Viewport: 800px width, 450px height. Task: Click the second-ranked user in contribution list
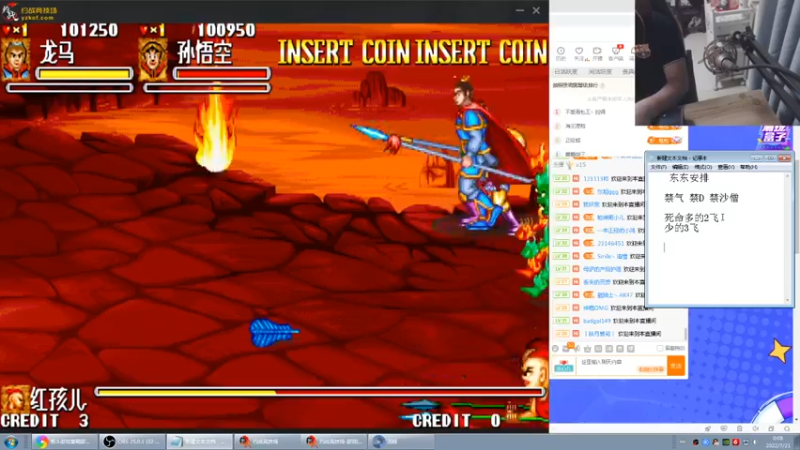576,126
